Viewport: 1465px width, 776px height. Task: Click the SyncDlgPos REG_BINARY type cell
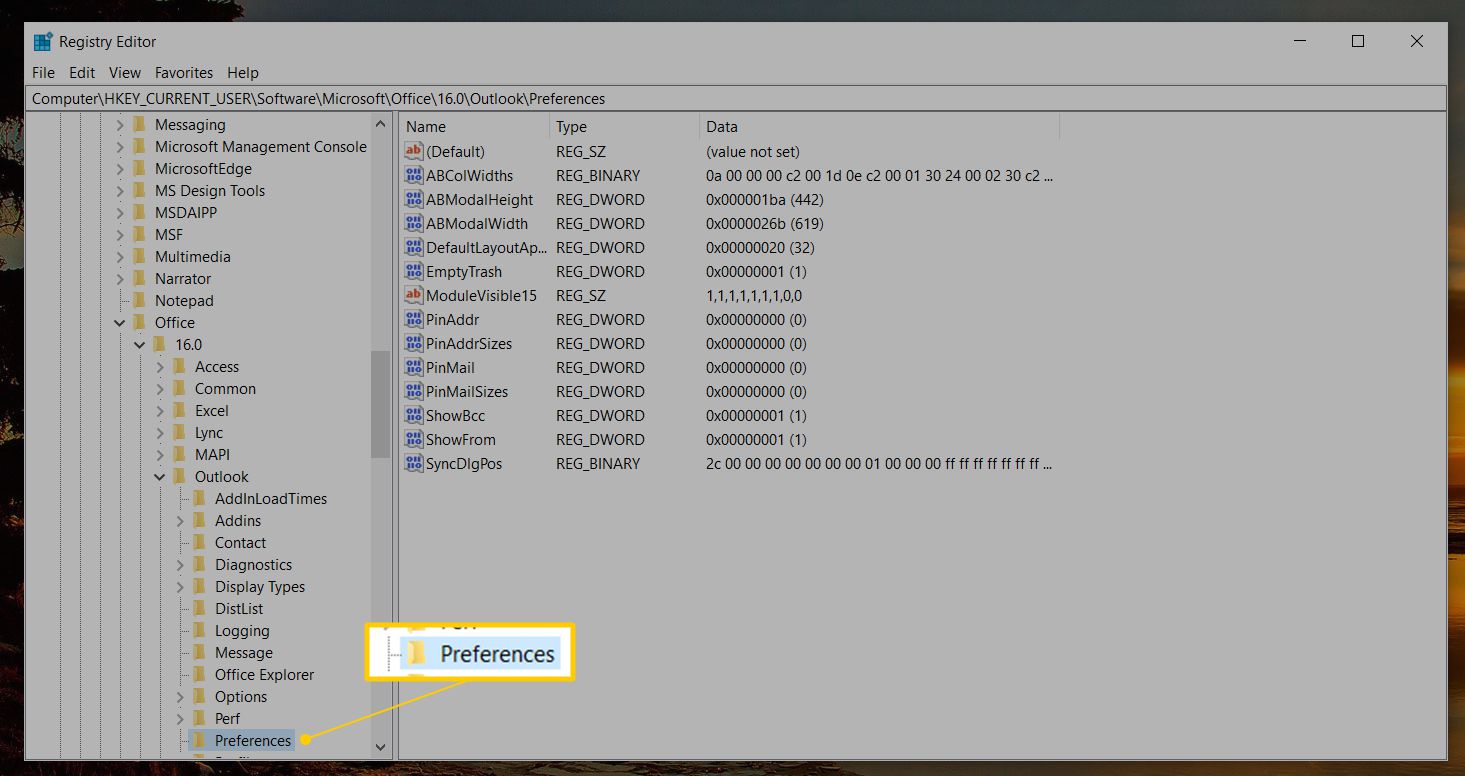[598, 463]
